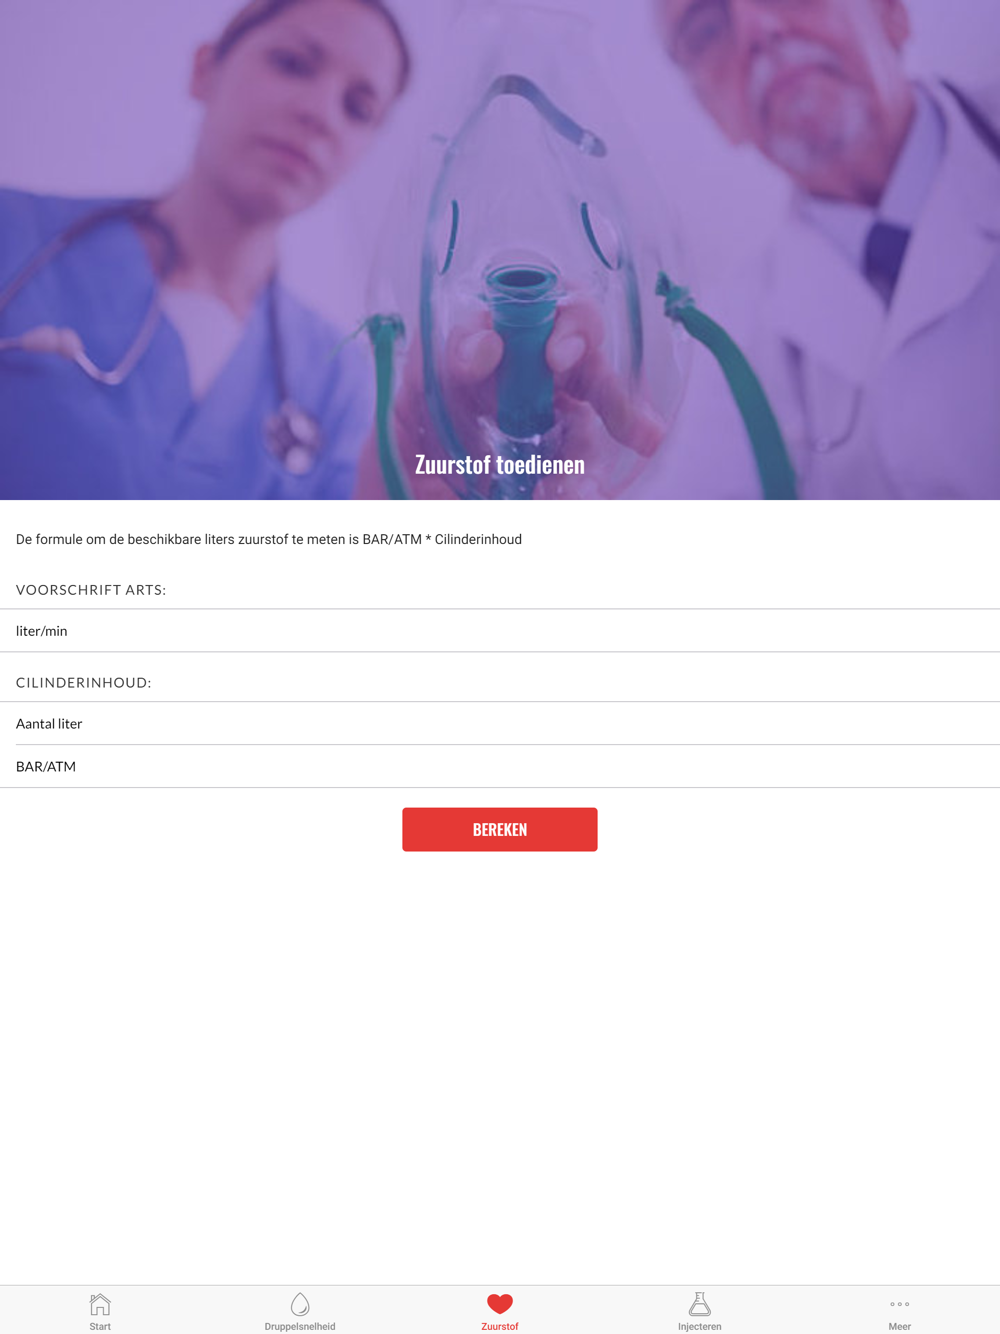Click the oxygen mask header image
The height and width of the screenshot is (1334, 1000).
pos(500,250)
